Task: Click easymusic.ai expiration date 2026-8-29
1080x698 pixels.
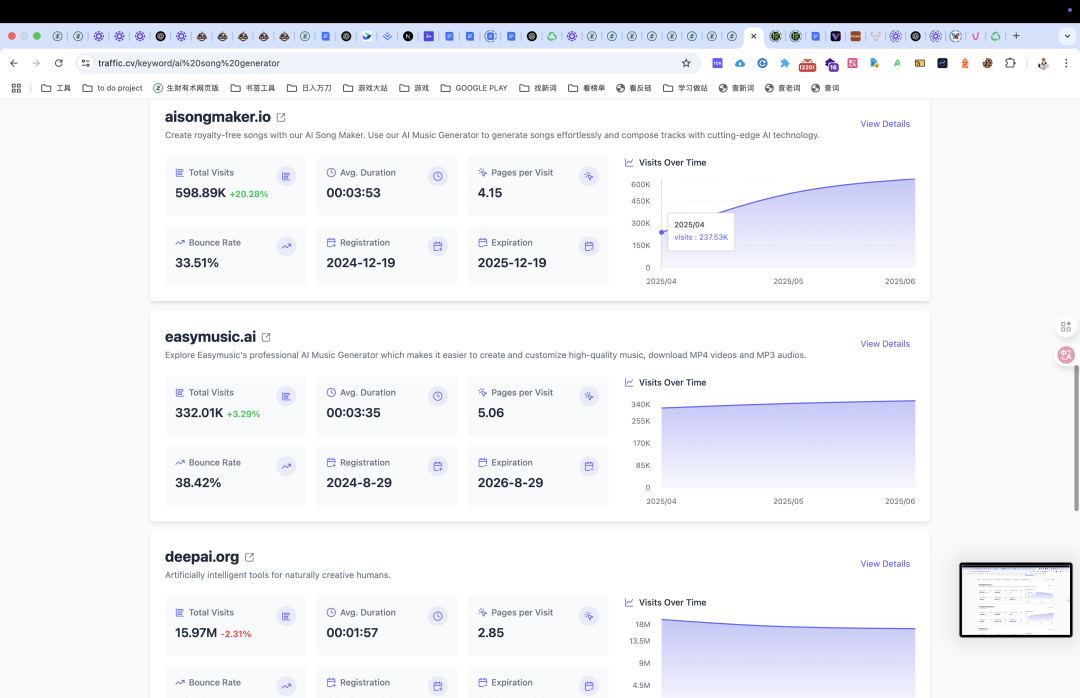Action: pyautogui.click(x=510, y=483)
